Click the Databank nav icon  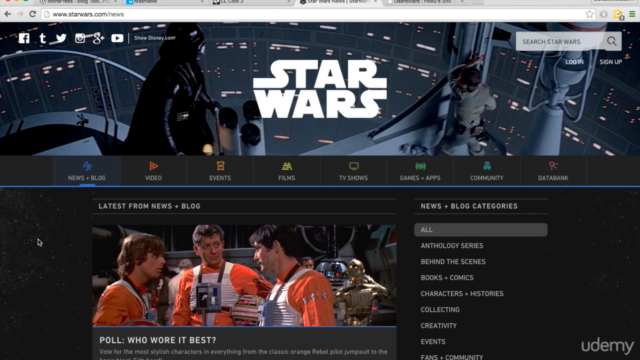click(x=553, y=166)
